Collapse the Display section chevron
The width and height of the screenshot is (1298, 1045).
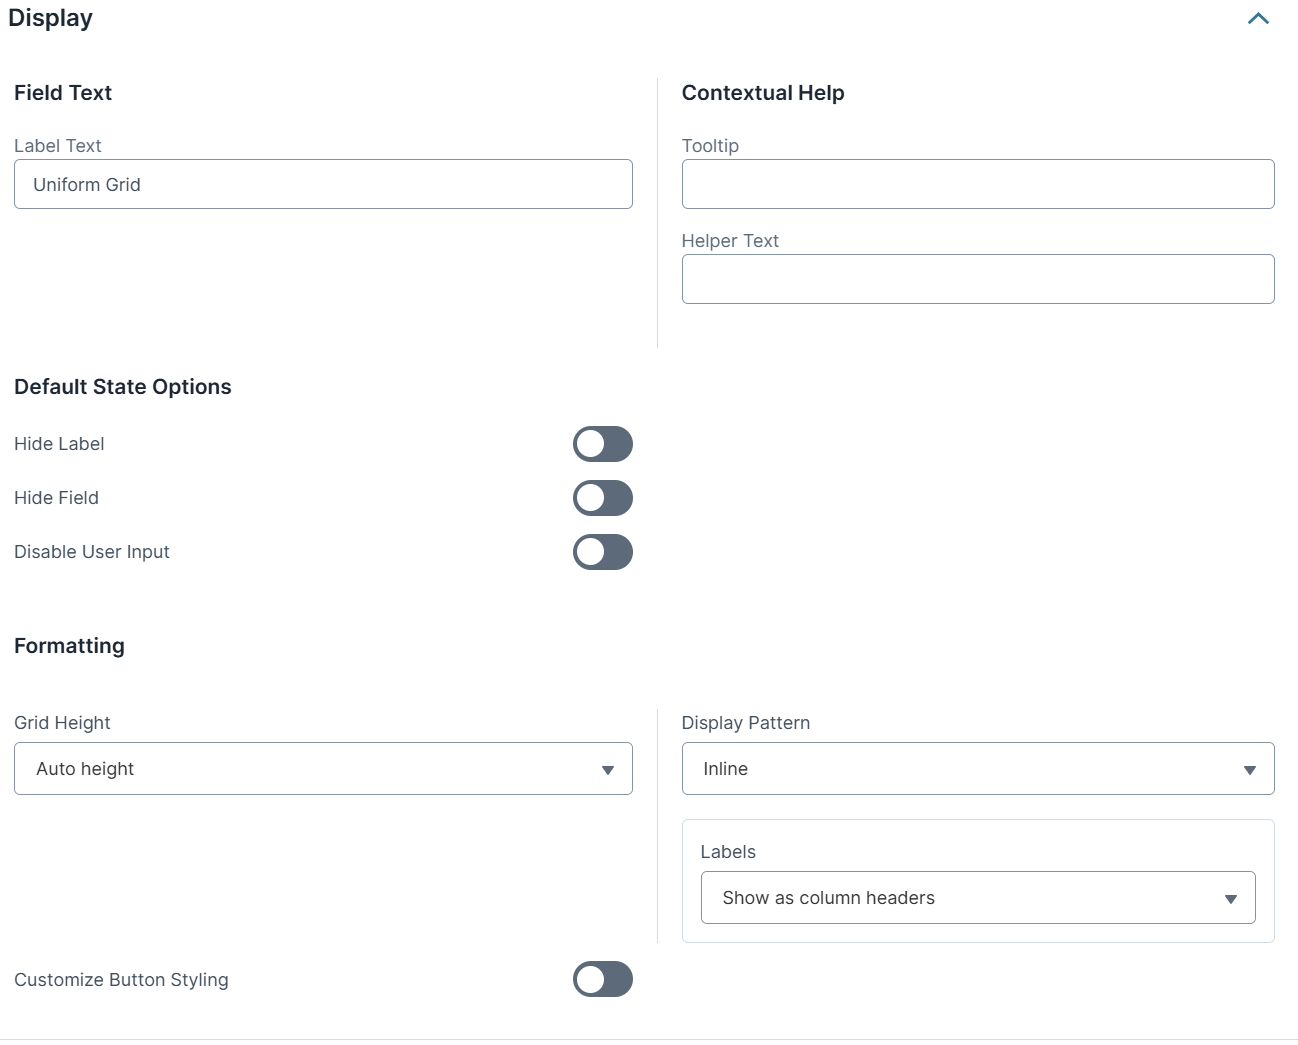coord(1258,19)
